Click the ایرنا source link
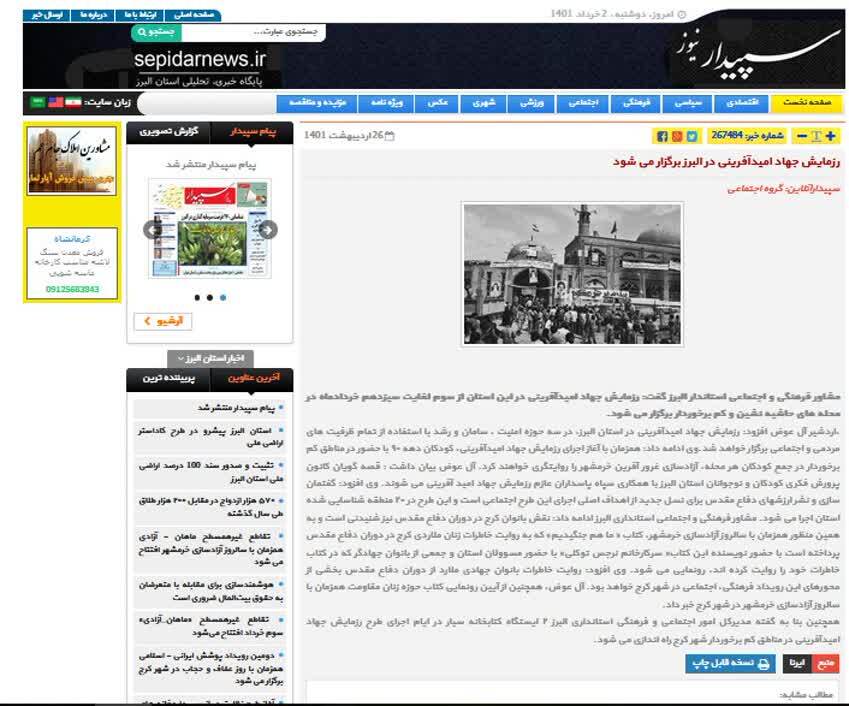Viewport: 849px width, 706px height. (x=797, y=663)
